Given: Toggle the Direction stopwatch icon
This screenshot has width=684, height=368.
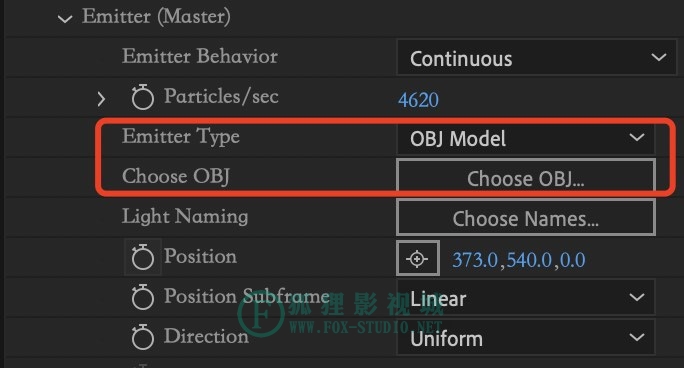Looking at the screenshot, I should click(x=143, y=337).
